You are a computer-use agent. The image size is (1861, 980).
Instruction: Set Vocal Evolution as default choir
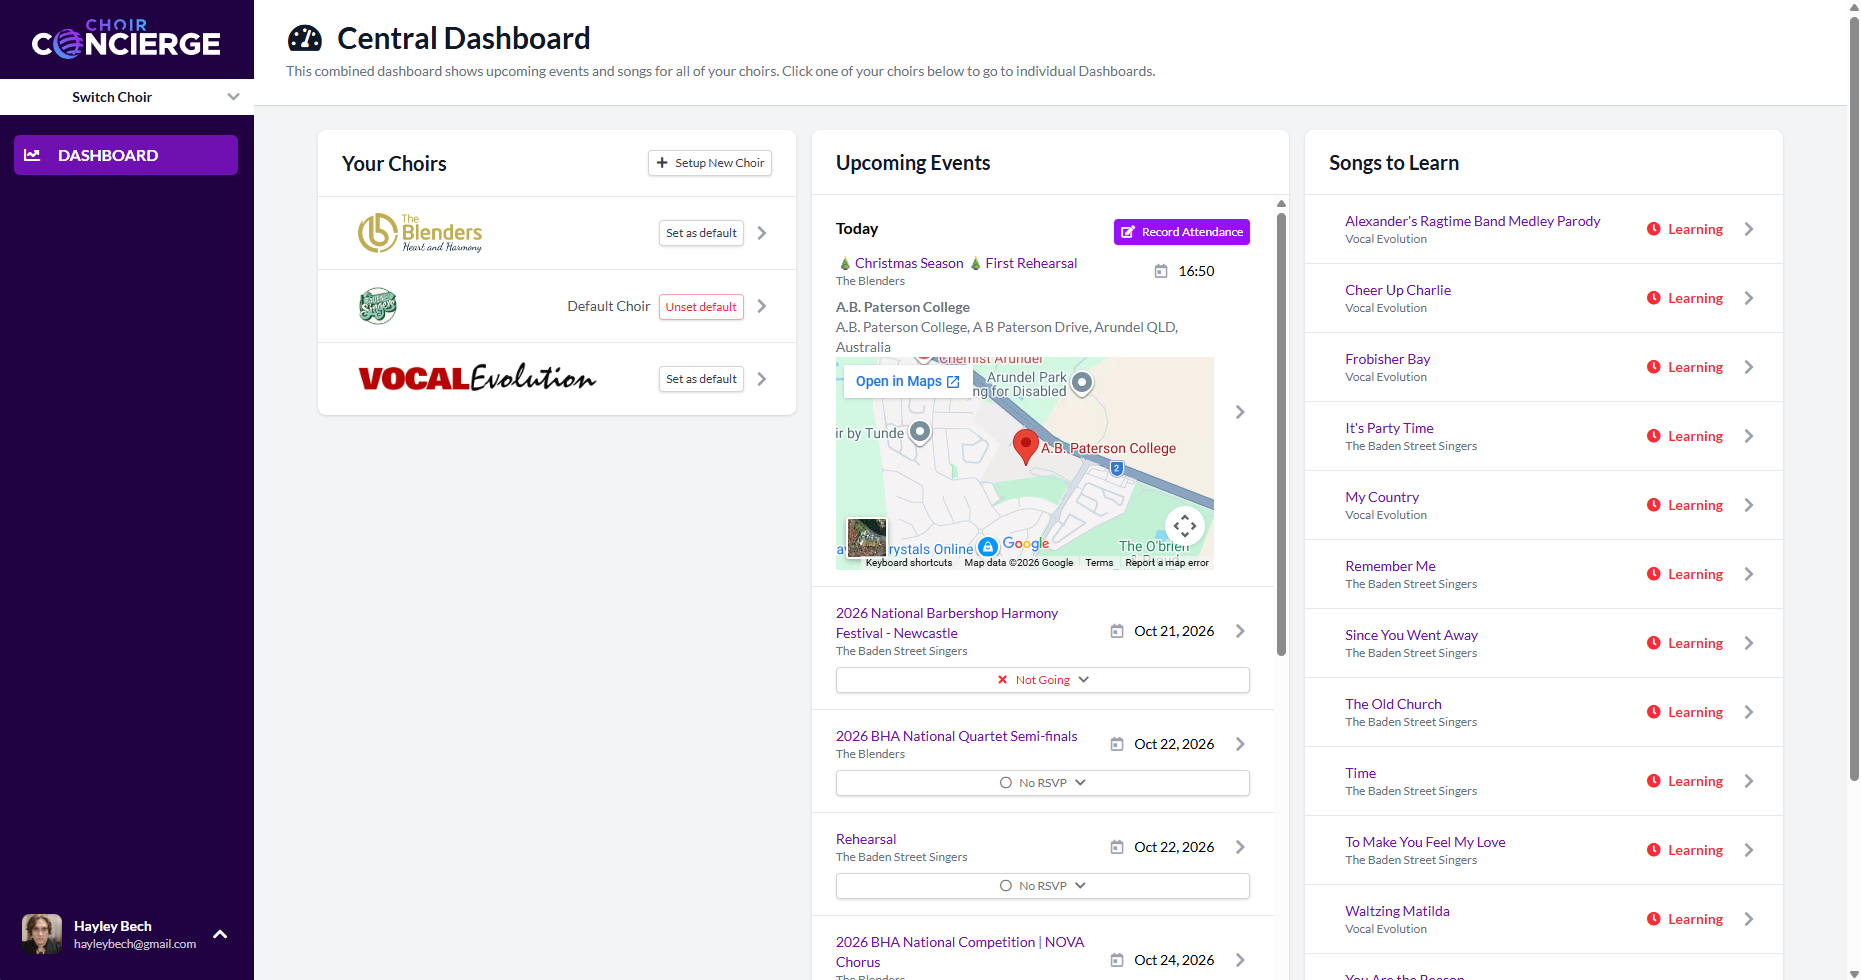coord(701,379)
